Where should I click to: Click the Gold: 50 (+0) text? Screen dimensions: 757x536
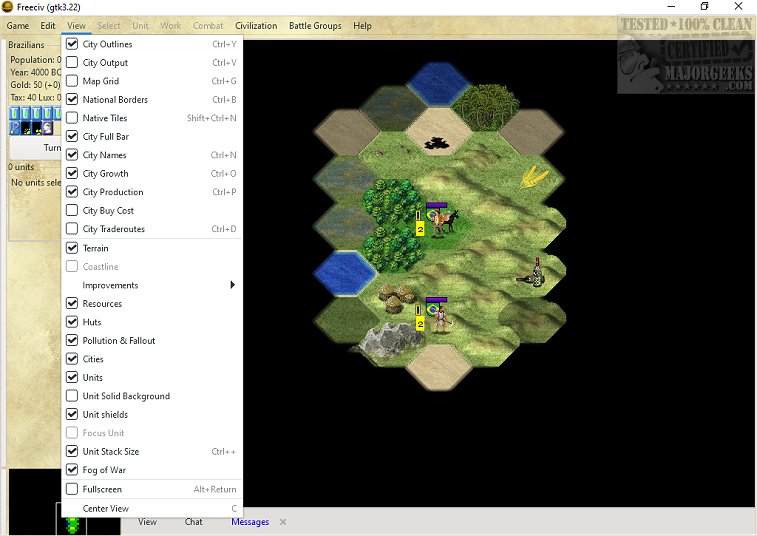pyautogui.click(x=35, y=85)
